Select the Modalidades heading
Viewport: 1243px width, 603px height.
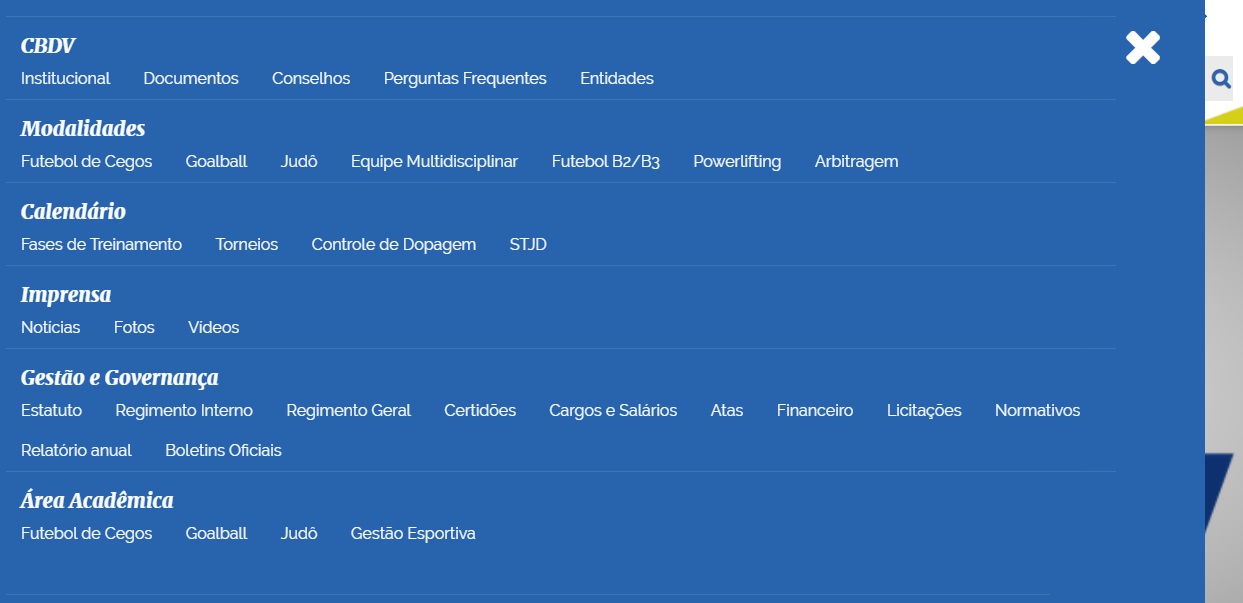click(x=83, y=129)
